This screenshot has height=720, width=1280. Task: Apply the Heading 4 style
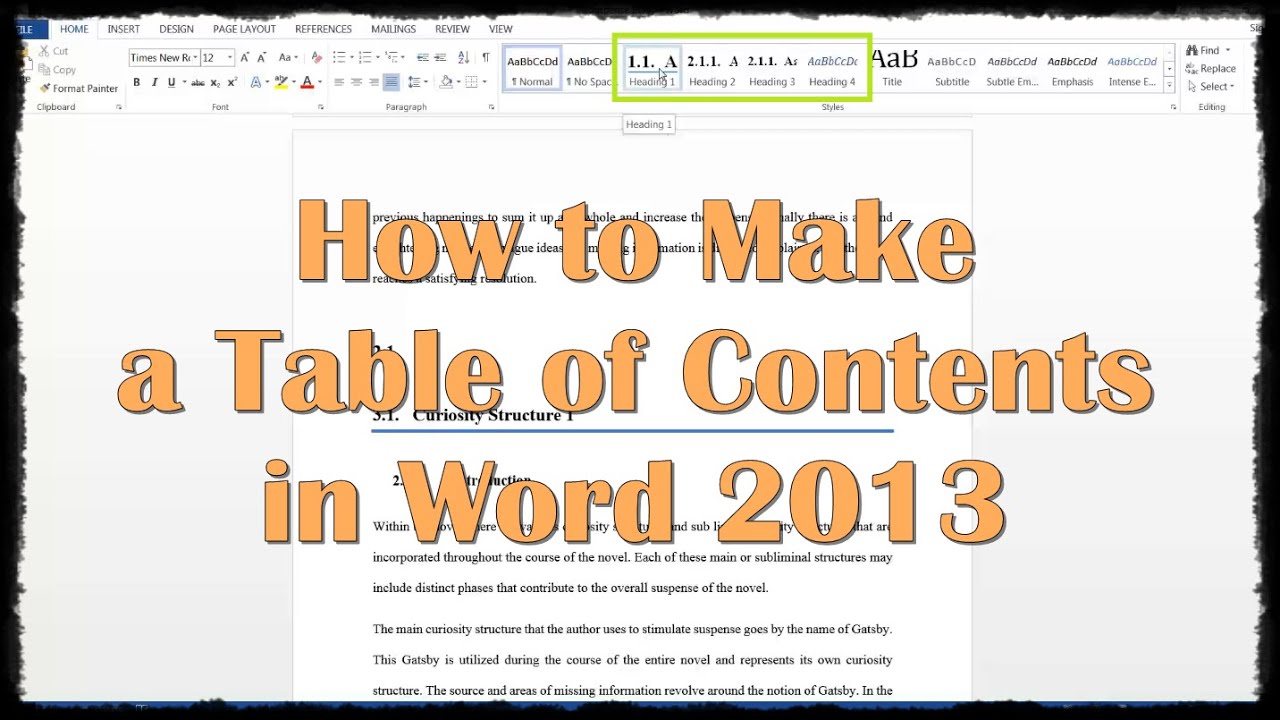point(832,69)
